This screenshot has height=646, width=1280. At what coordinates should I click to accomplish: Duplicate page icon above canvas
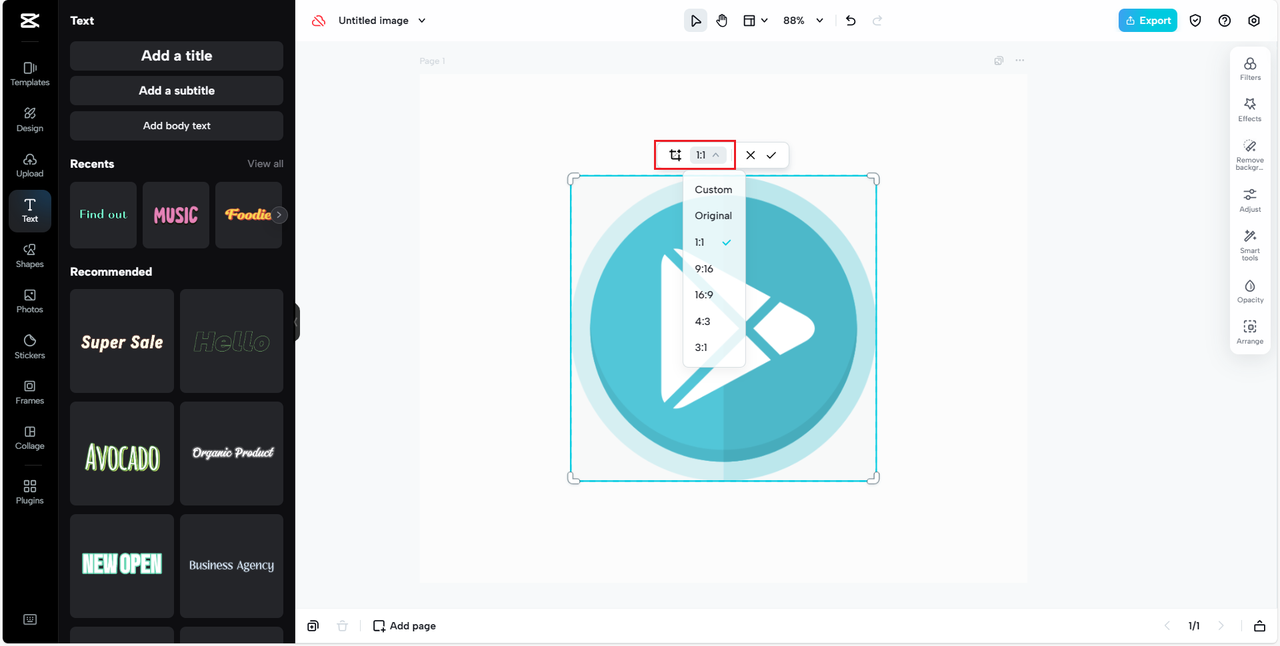tap(998, 61)
